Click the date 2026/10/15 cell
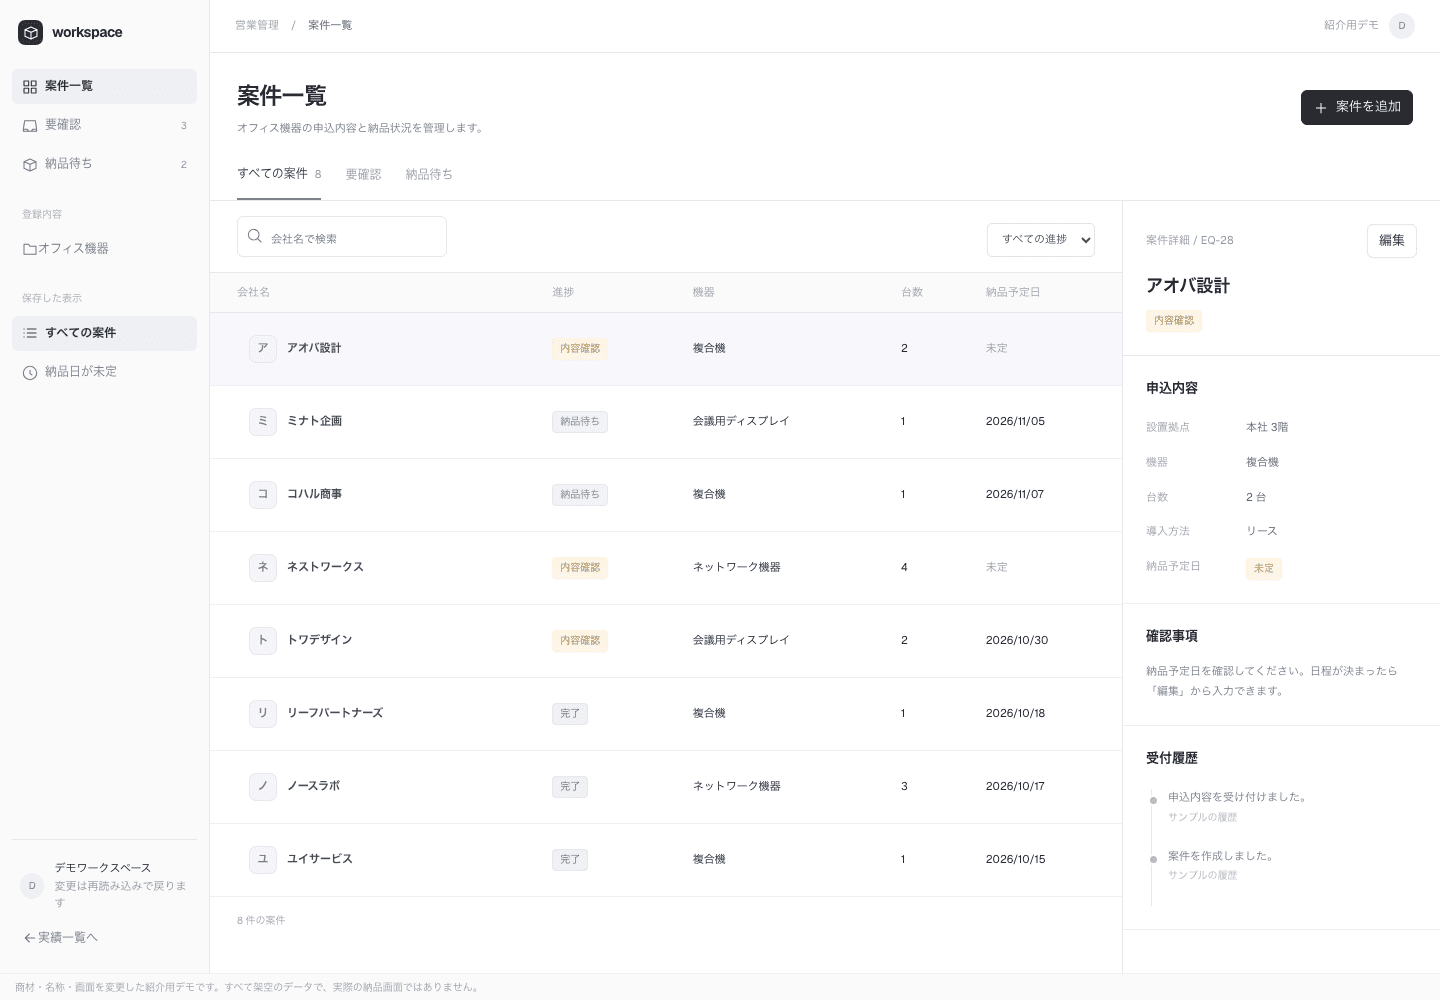The image size is (1440, 1000). coord(1015,859)
